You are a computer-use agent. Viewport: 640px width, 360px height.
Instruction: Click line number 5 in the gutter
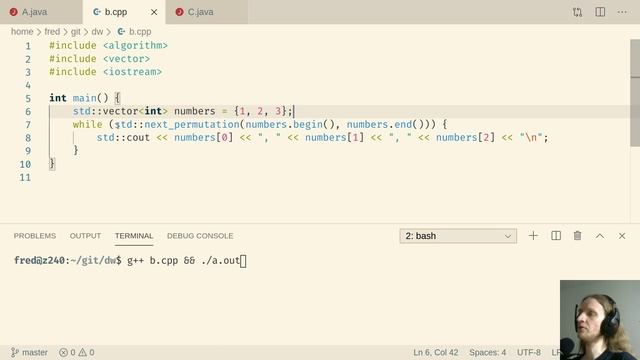pos(28,98)
